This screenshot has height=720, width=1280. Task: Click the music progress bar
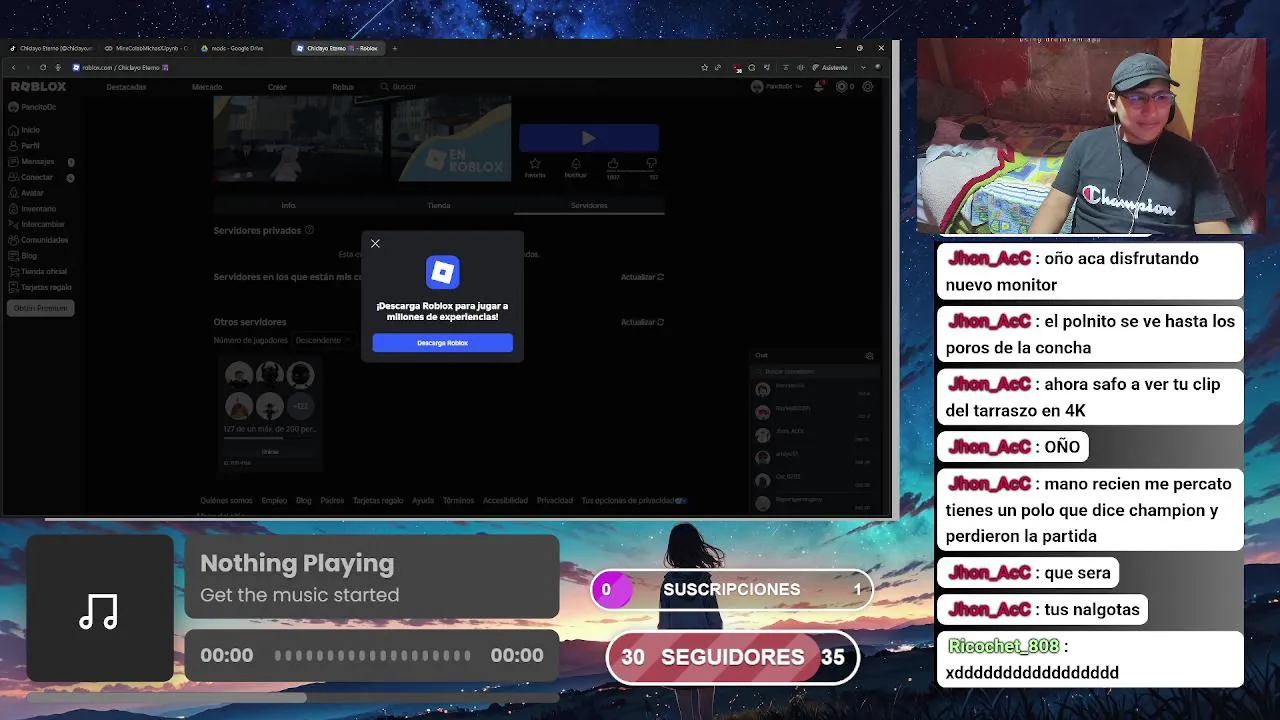click(372, 655)
